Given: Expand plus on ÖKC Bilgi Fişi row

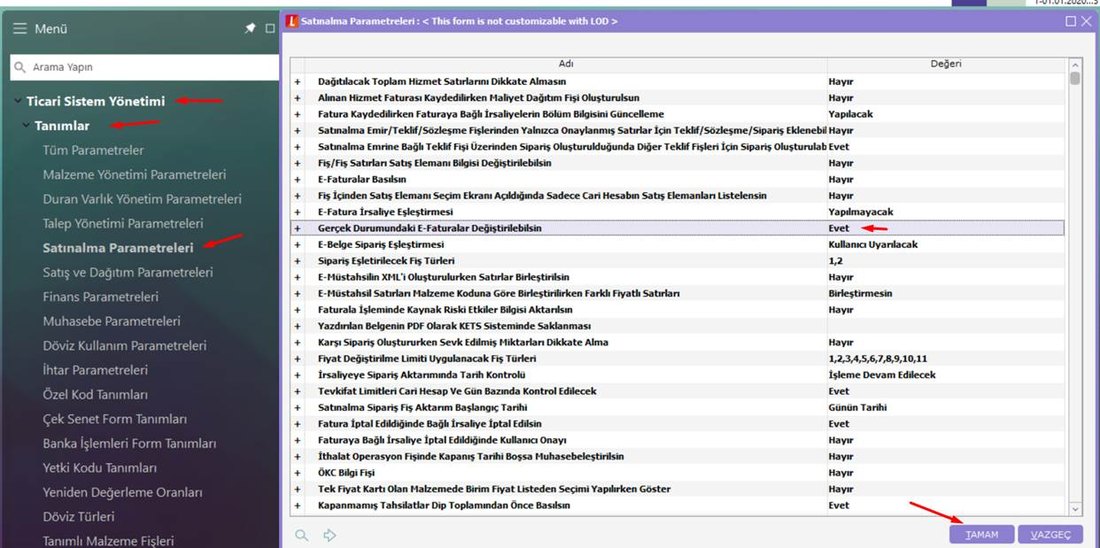Looking at the screenshot, I should click(x=297, y=473).
